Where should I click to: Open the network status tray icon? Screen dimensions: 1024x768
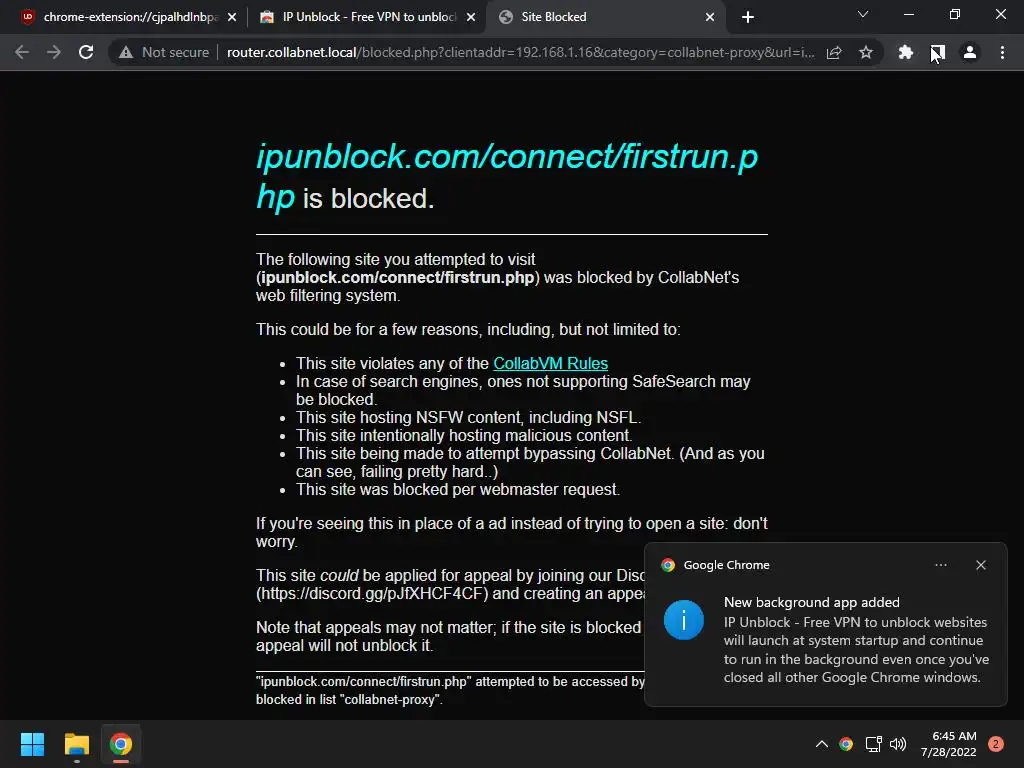pos(873,744)
